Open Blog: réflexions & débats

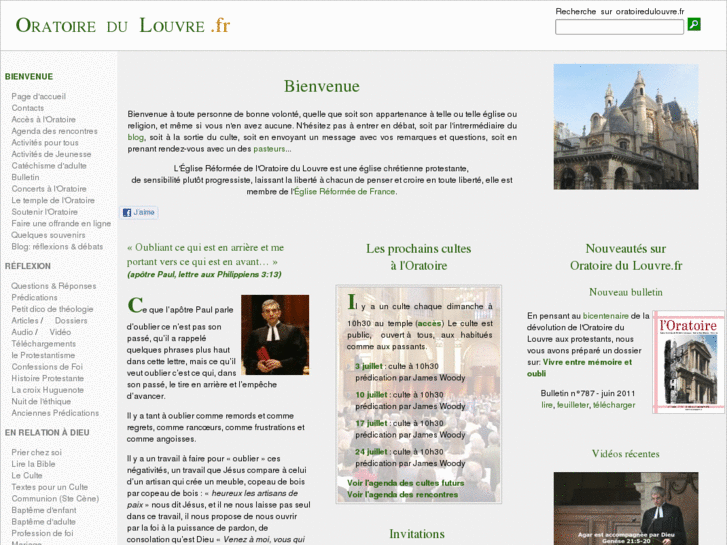tap(57, 247)
